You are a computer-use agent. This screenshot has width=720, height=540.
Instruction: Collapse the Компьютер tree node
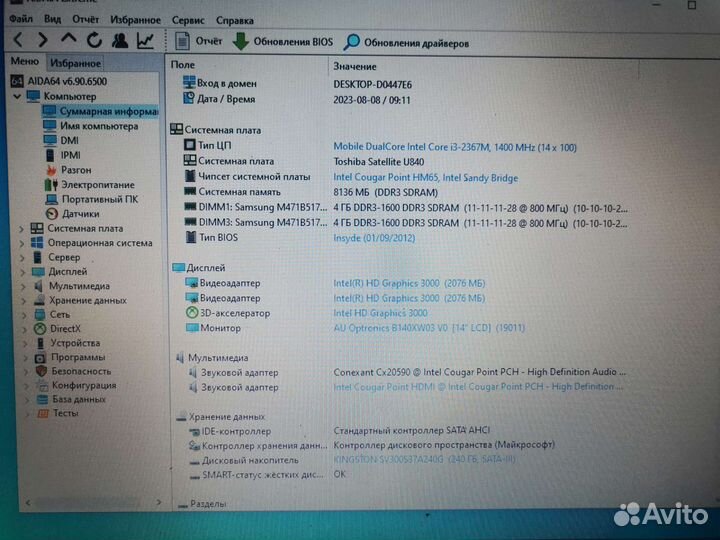tap(17, 96)
